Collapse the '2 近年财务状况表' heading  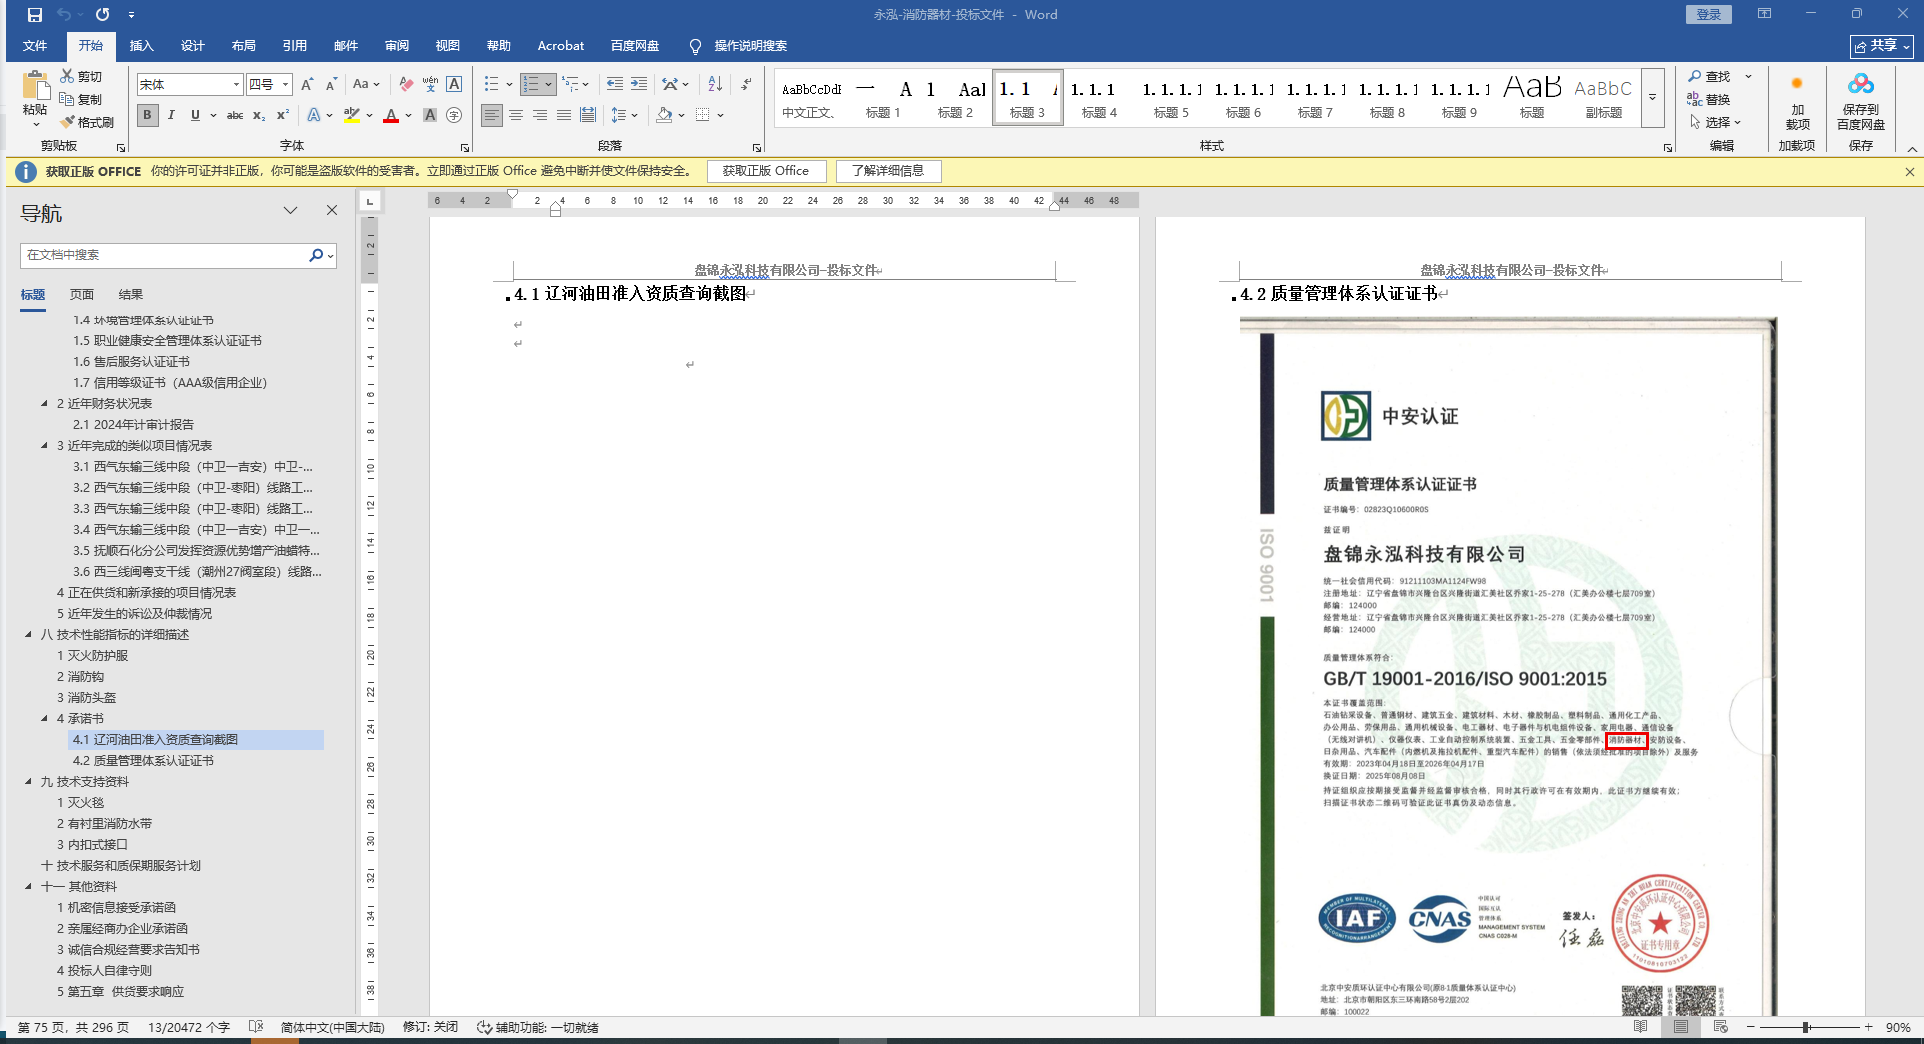point(44,404)
